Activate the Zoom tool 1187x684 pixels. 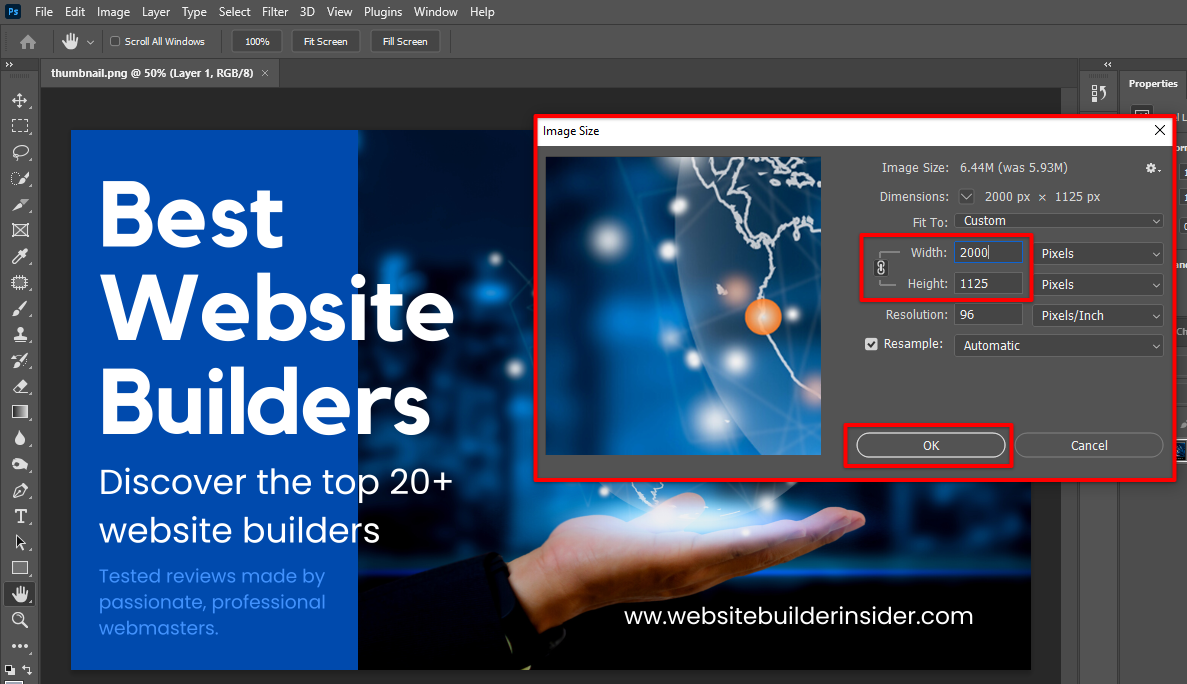tap(20, 619)
